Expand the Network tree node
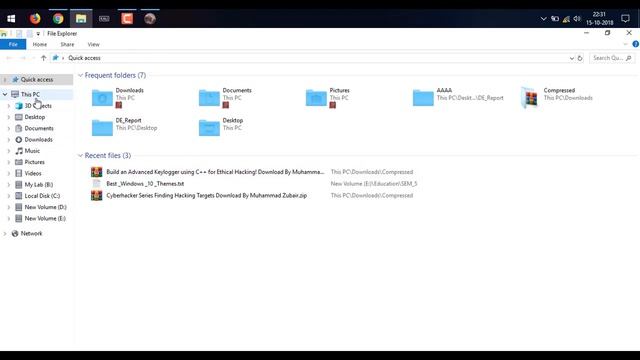 click(5, 233)
